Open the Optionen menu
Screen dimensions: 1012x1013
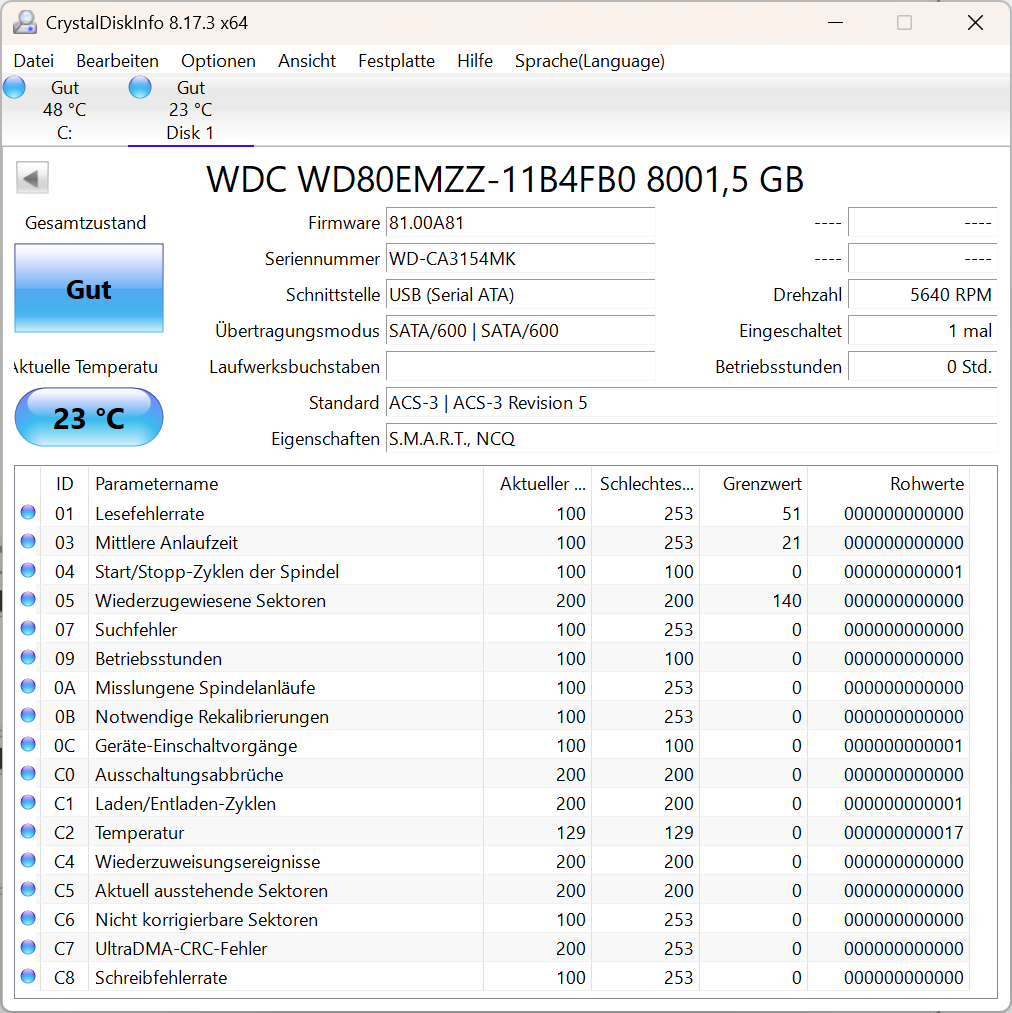coord(218,61)
